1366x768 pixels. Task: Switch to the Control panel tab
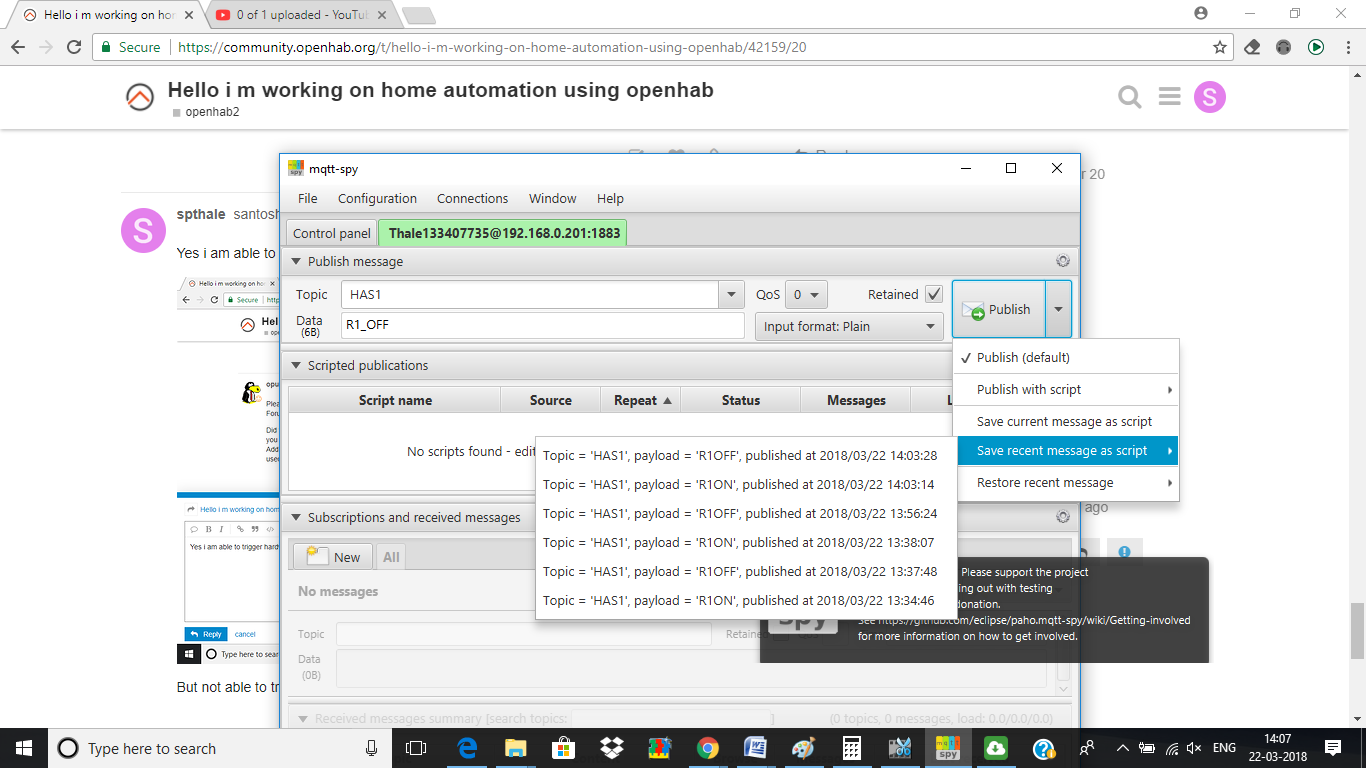(331, 233)
